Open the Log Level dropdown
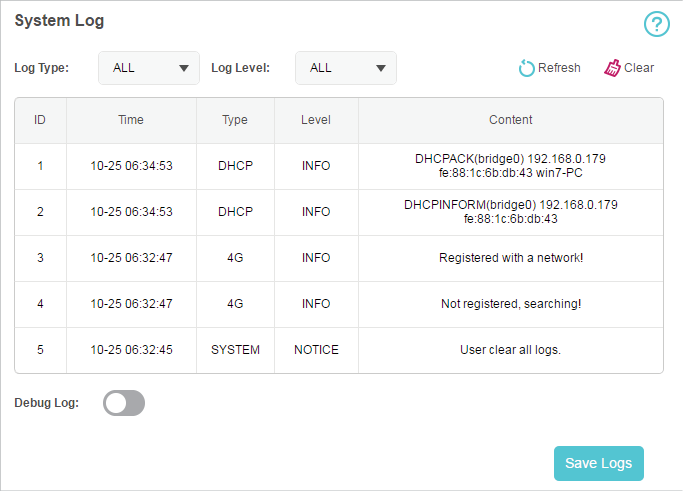The height and width of the screenshot is (491, 683). pyautogui.click(x=346, y=68)
